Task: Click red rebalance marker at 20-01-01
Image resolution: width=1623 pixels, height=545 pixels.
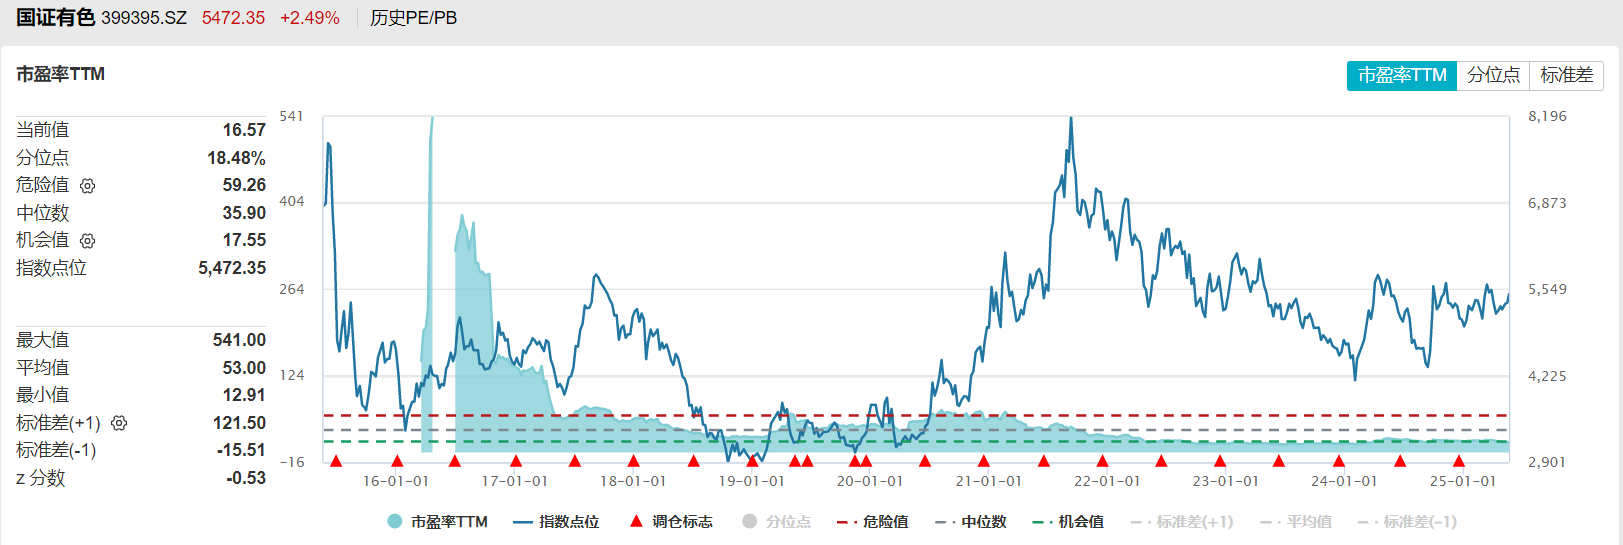Action: [866, 461]
